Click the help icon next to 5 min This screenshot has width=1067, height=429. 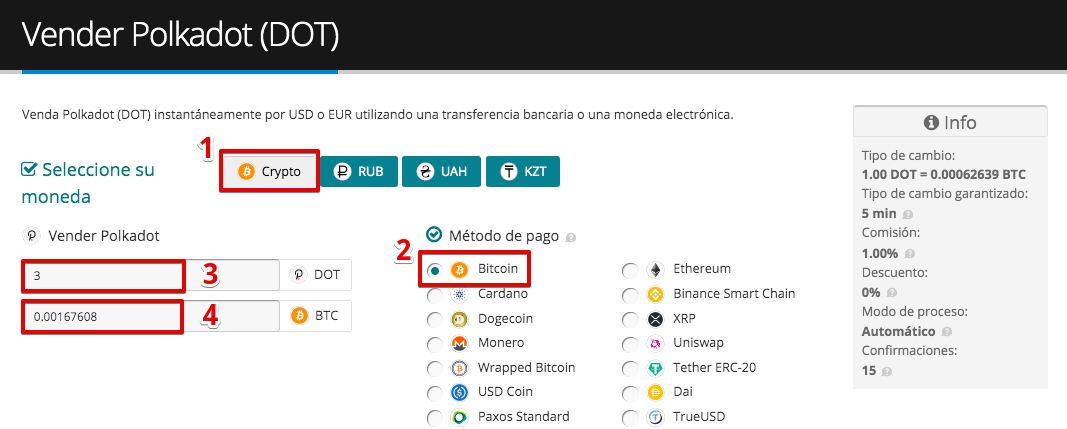click(908, 214)
